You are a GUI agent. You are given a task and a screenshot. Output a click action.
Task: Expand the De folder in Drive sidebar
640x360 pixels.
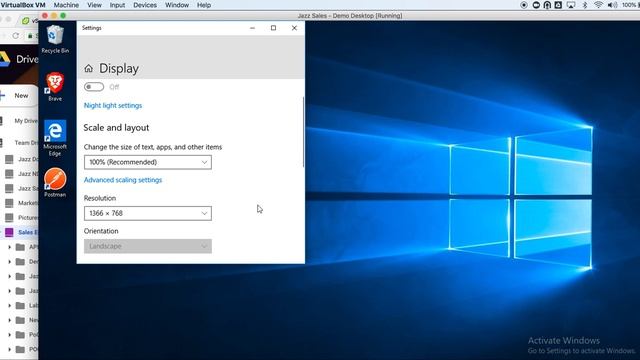point(9,262)
